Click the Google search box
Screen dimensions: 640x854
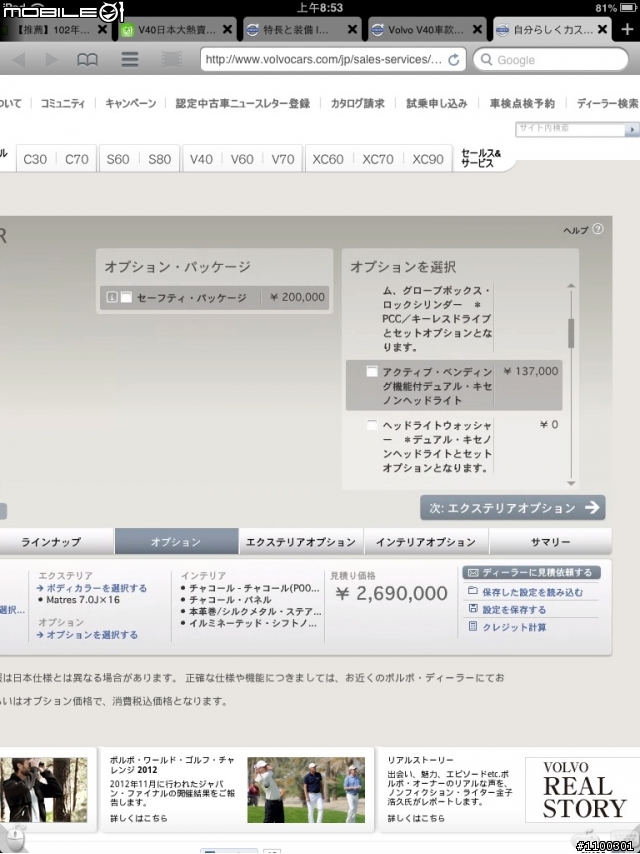tap(551, 59)
